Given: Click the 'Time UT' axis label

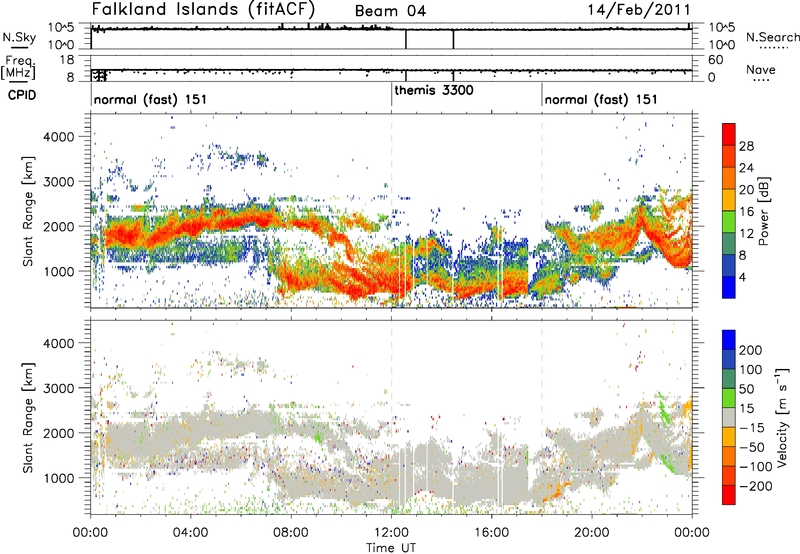Looking at the screenshot, I should 391,548.
